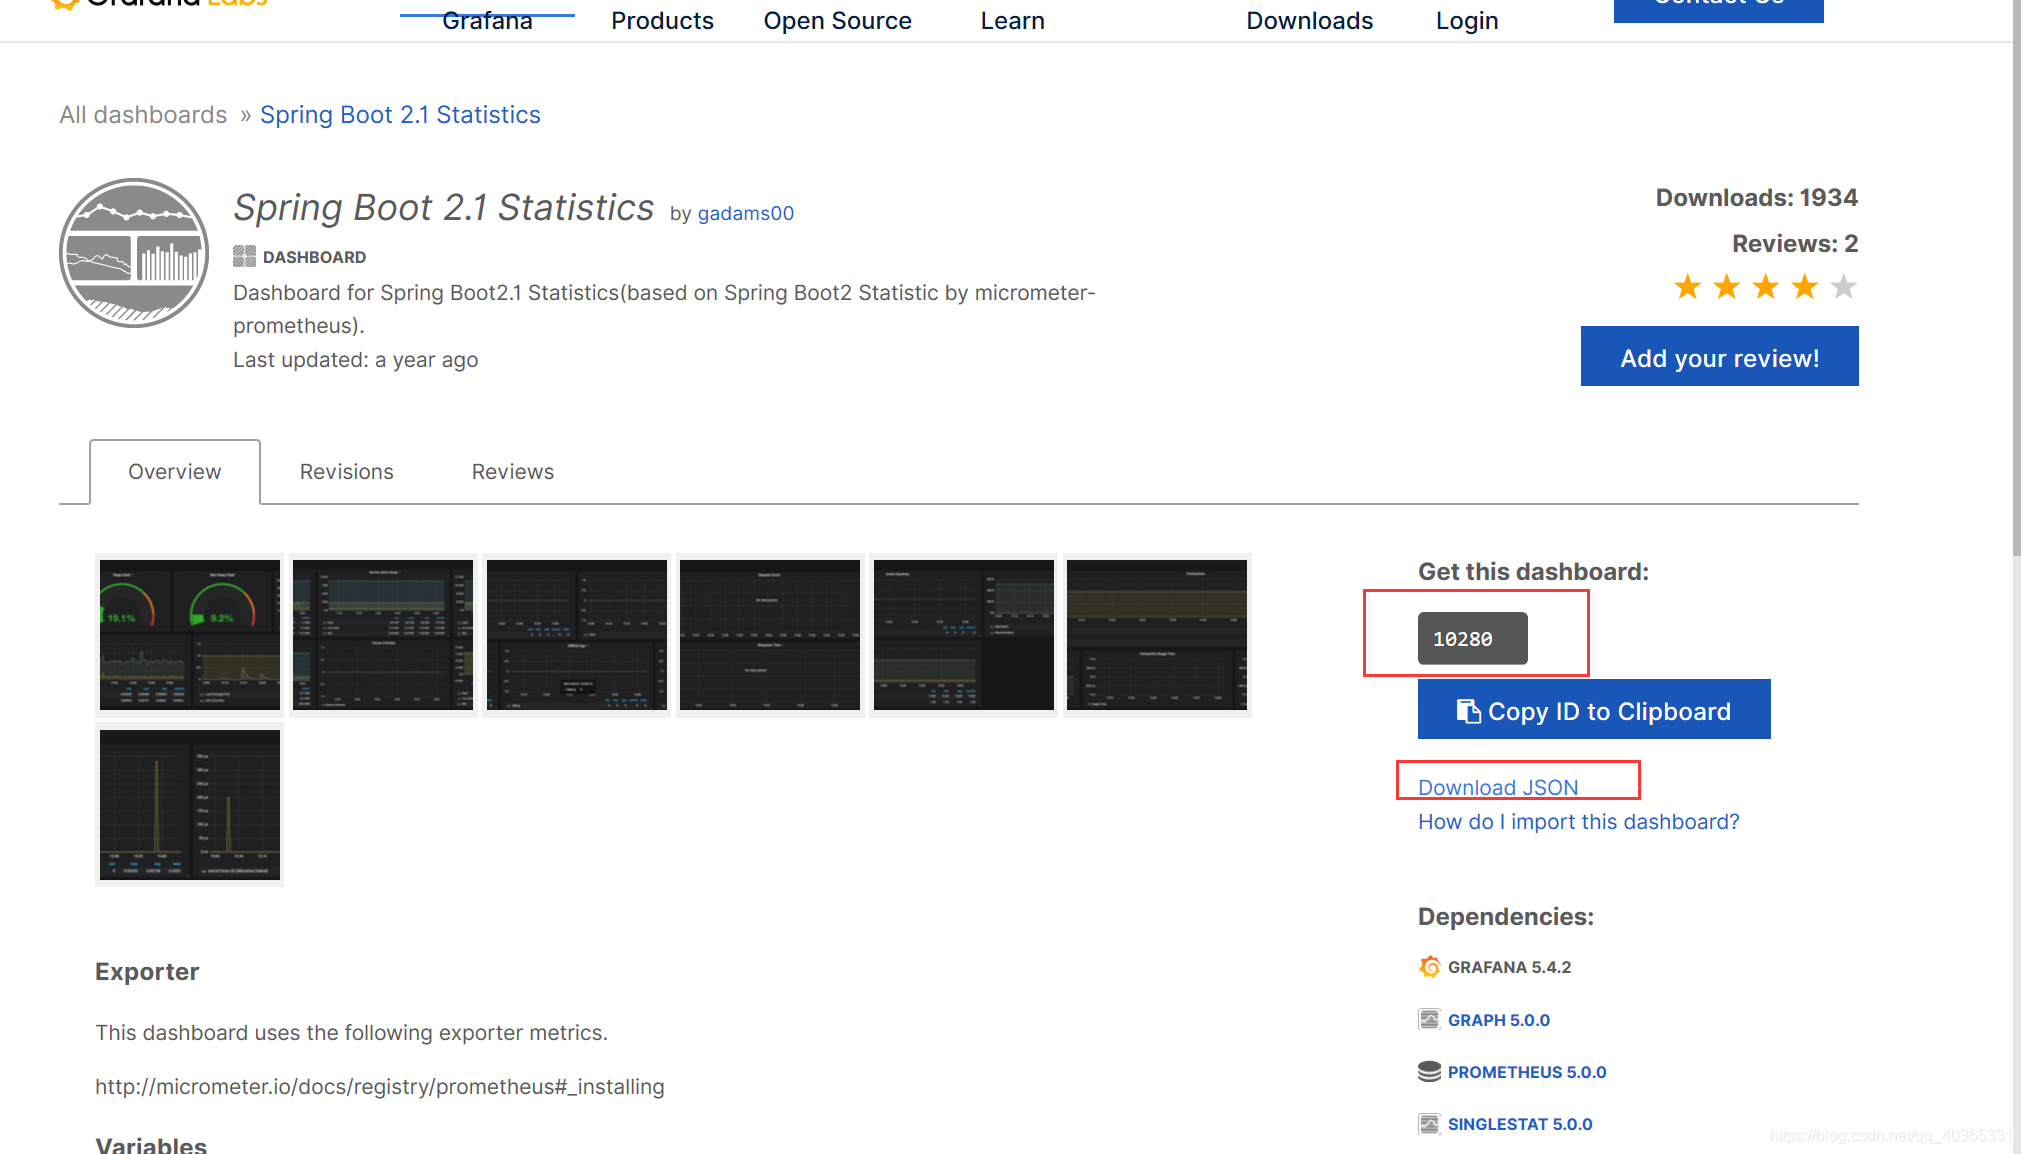Open How do I import this dashboard link
The width and height of the screenshot is (2021, 1154).
[x=1578, y=822]
